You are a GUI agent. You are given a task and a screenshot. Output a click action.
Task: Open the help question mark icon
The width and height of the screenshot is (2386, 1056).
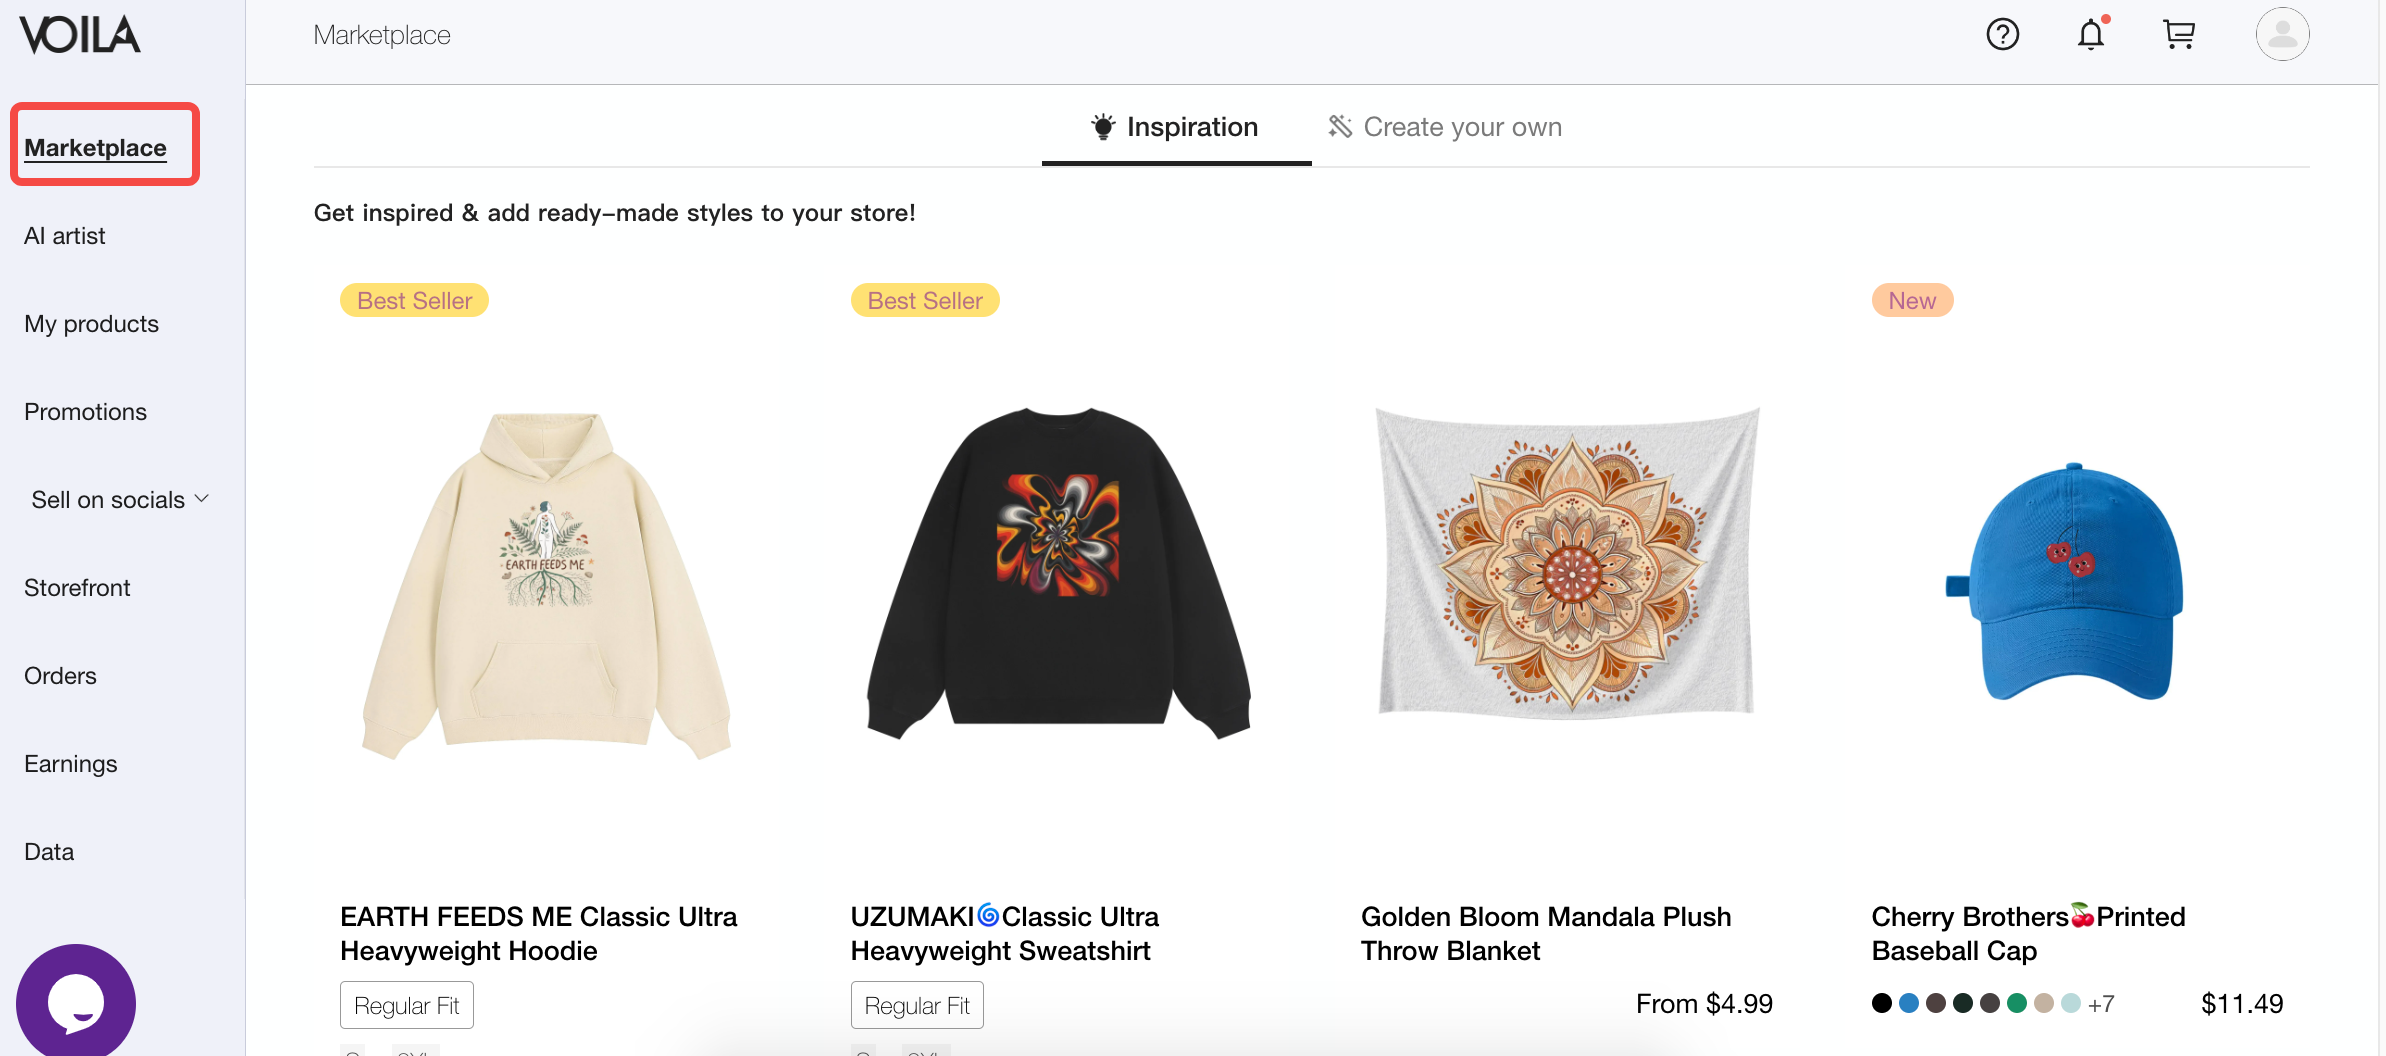tap(2002, 35)
